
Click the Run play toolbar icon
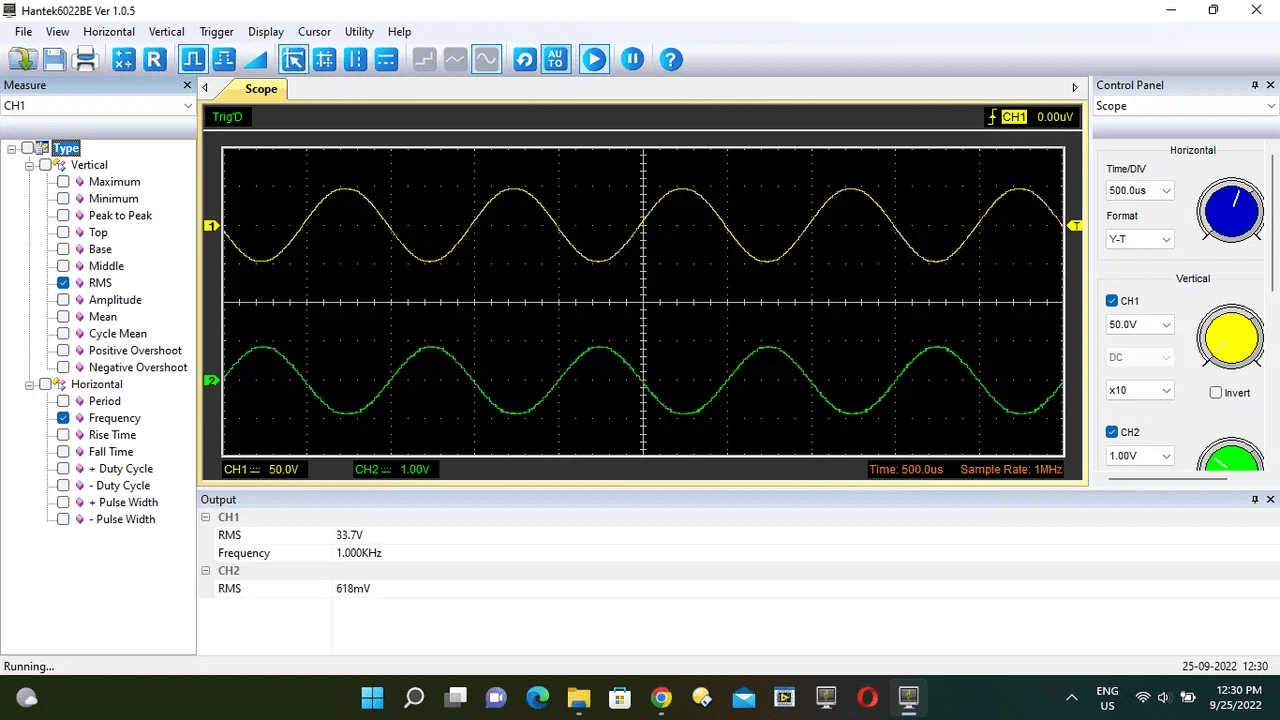pos(594,59)
